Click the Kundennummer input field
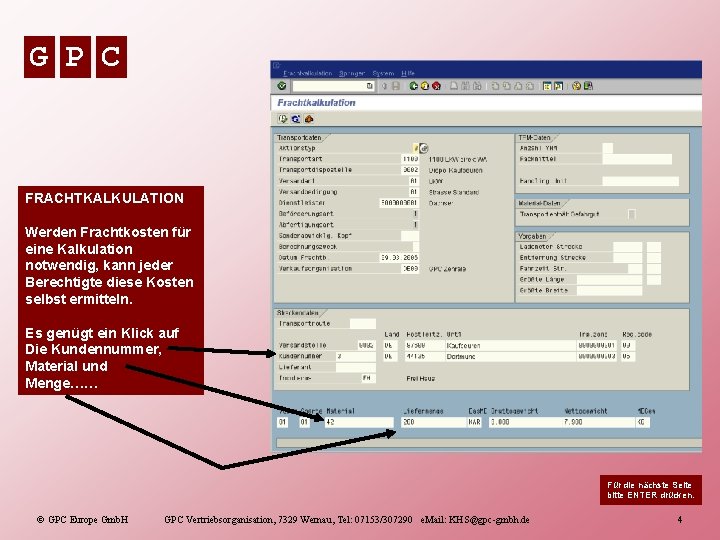720x540 pixels. [x=356, y=356]
